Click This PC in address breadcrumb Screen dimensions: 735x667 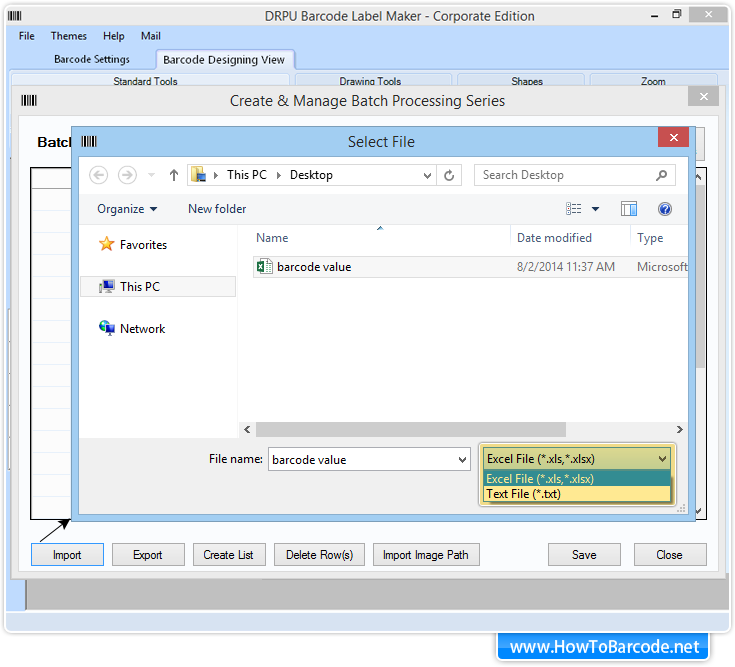(247, 175)
